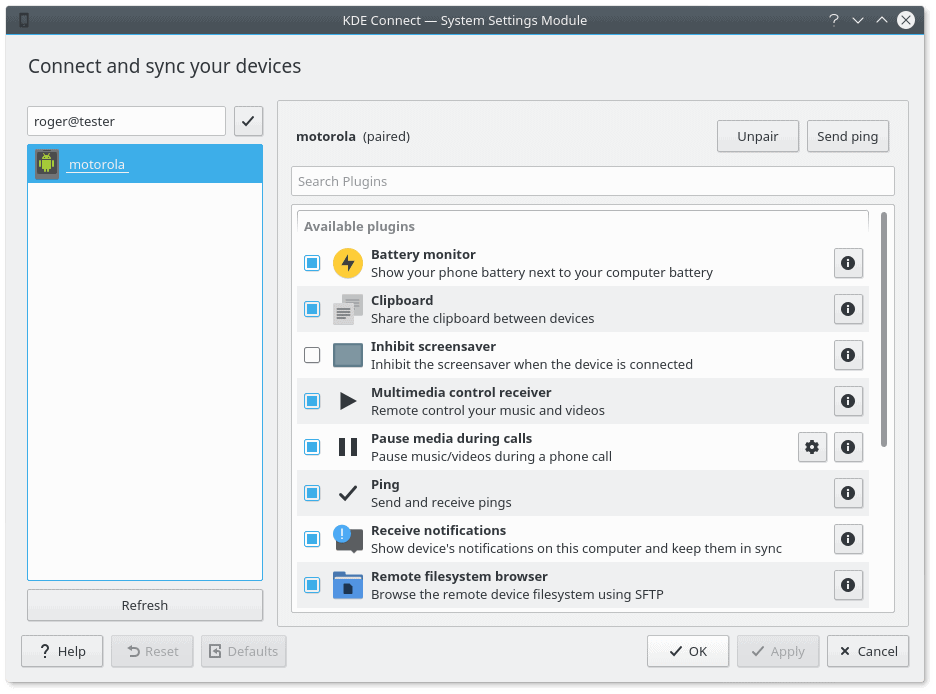
Task: Send ping to the motorola device
Action: [847, 137]
